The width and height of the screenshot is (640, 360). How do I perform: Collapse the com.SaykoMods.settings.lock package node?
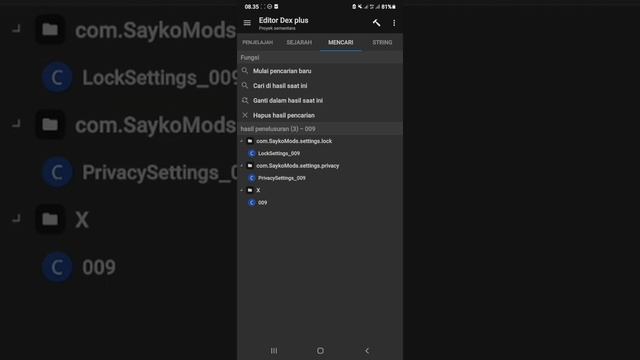[242, 141]
